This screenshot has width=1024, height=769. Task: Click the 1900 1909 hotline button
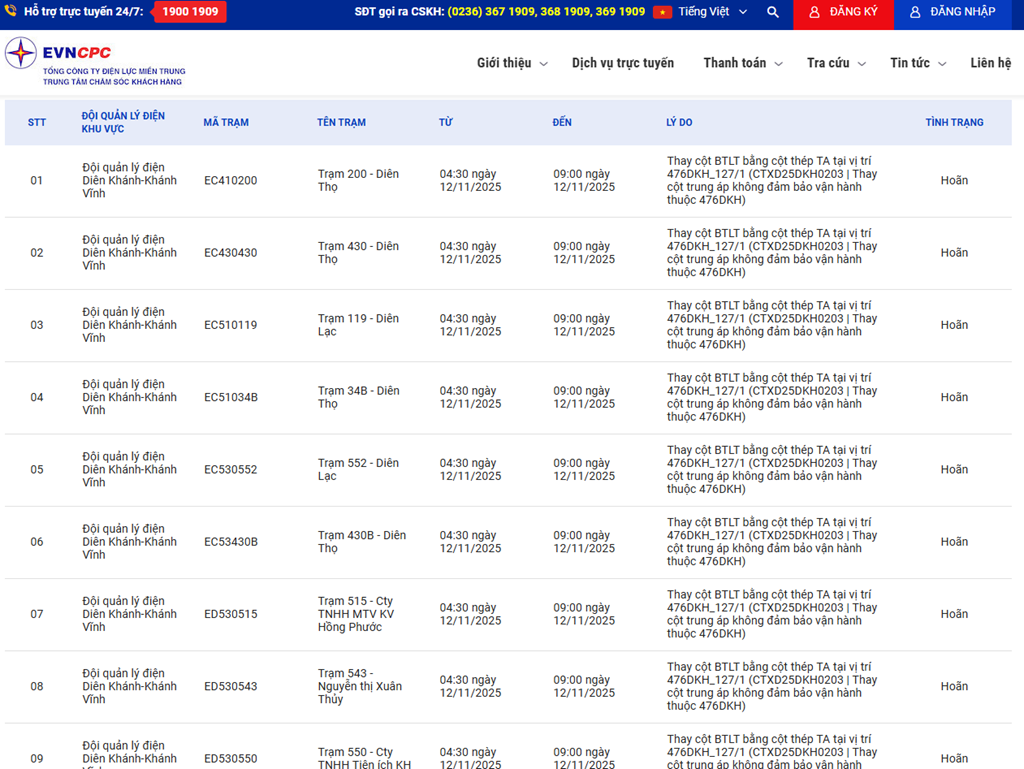pyautogui.click(x=190, y=12)
